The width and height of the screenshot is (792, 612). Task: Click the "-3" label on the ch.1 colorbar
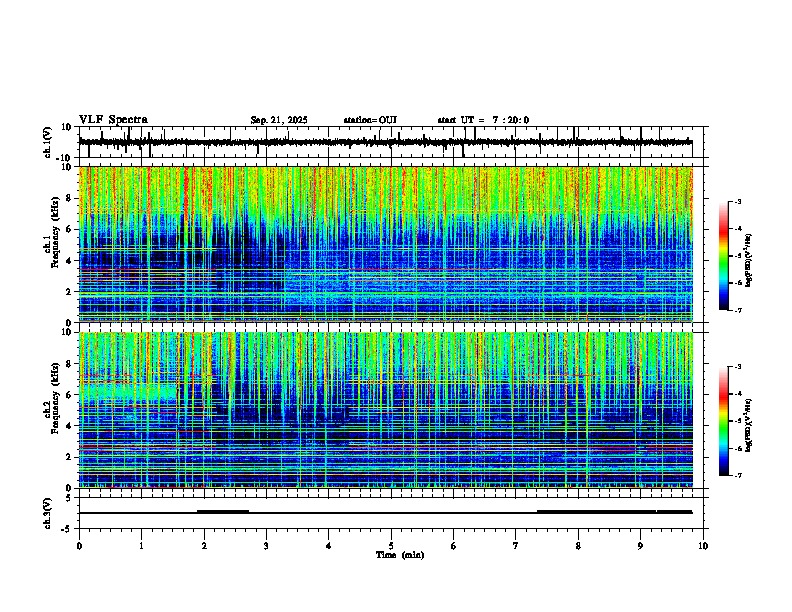(737, 201)
